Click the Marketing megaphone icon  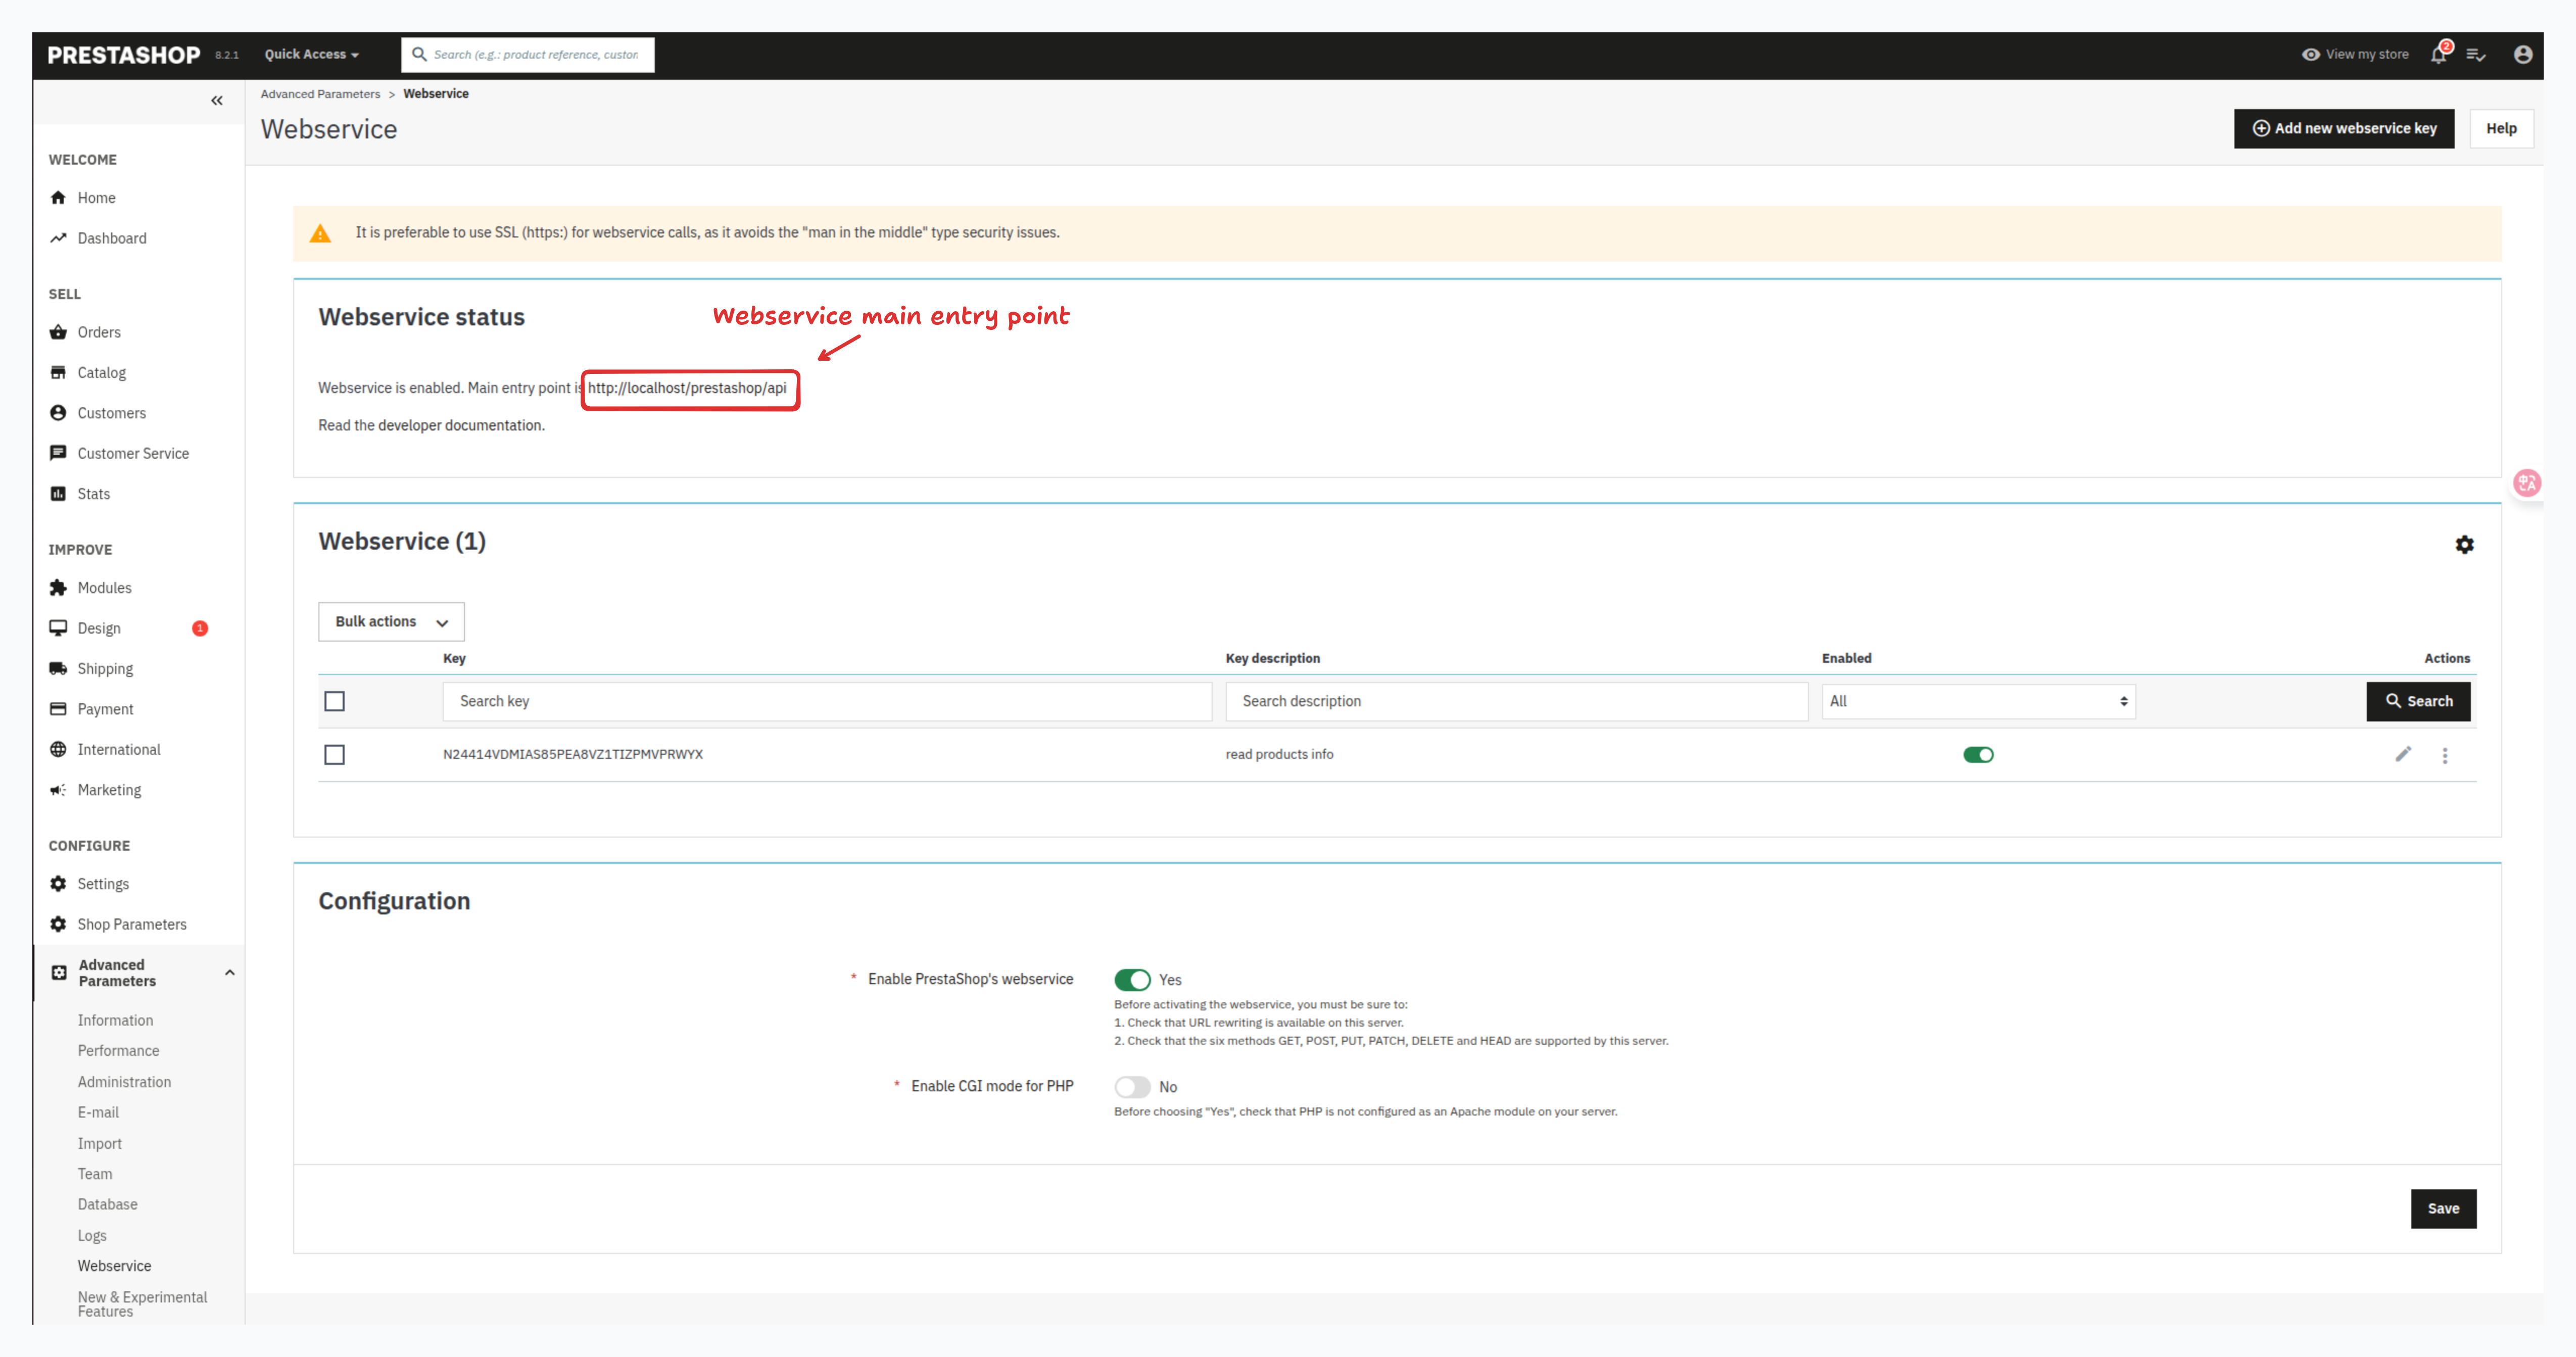pos(58,790)
